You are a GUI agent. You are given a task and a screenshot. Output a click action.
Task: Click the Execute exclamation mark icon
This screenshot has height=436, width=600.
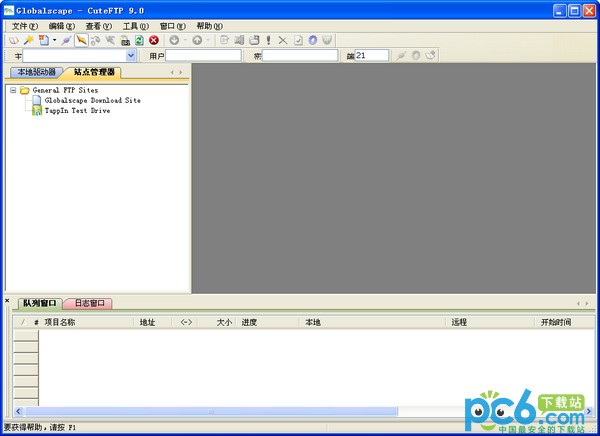[x=268, y=40]
